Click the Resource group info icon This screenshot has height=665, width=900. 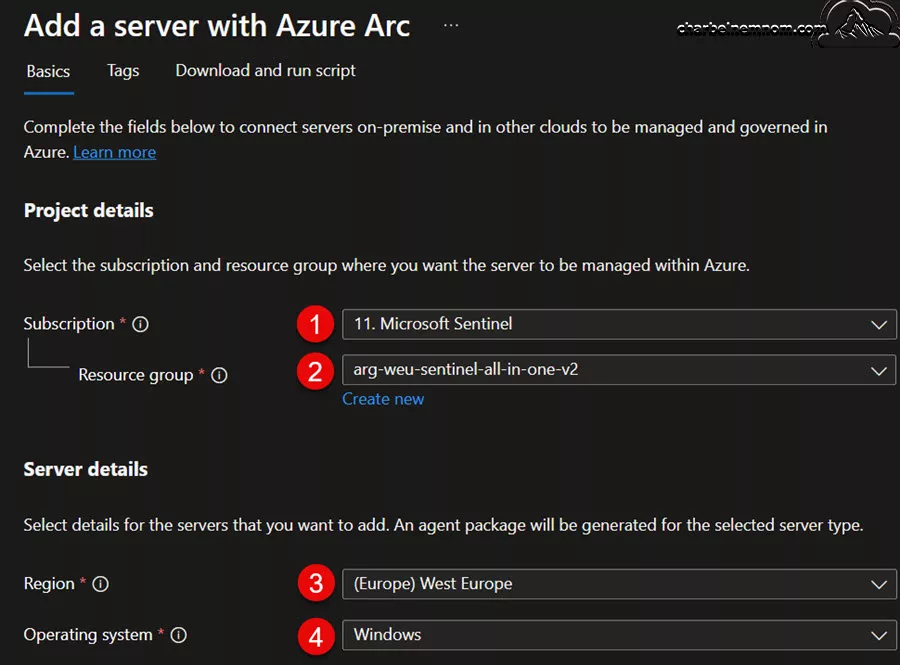(219, 375)
